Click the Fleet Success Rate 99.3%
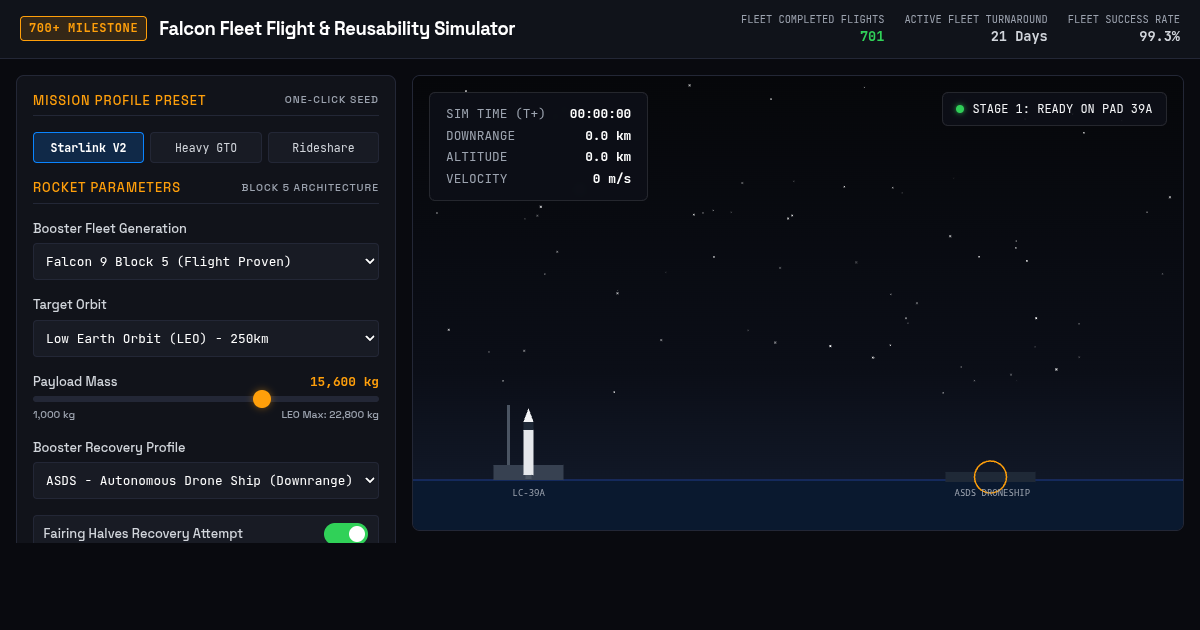This screenshot has height=630, width=1200. 1159,37
